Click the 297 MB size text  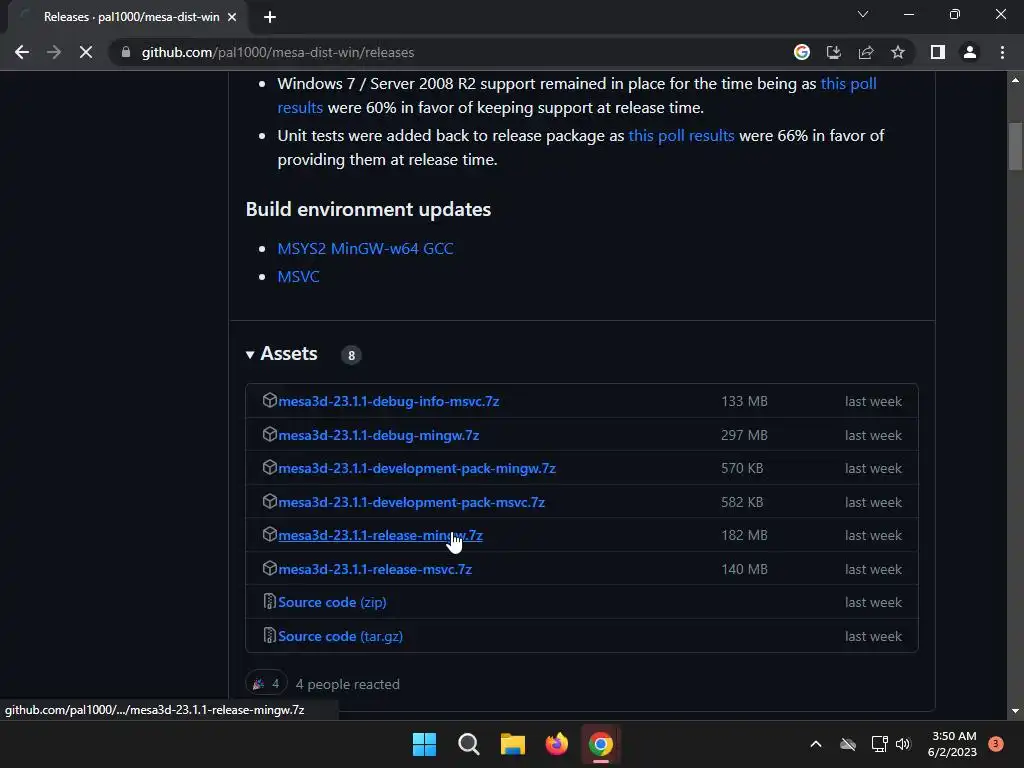point(744,435)
